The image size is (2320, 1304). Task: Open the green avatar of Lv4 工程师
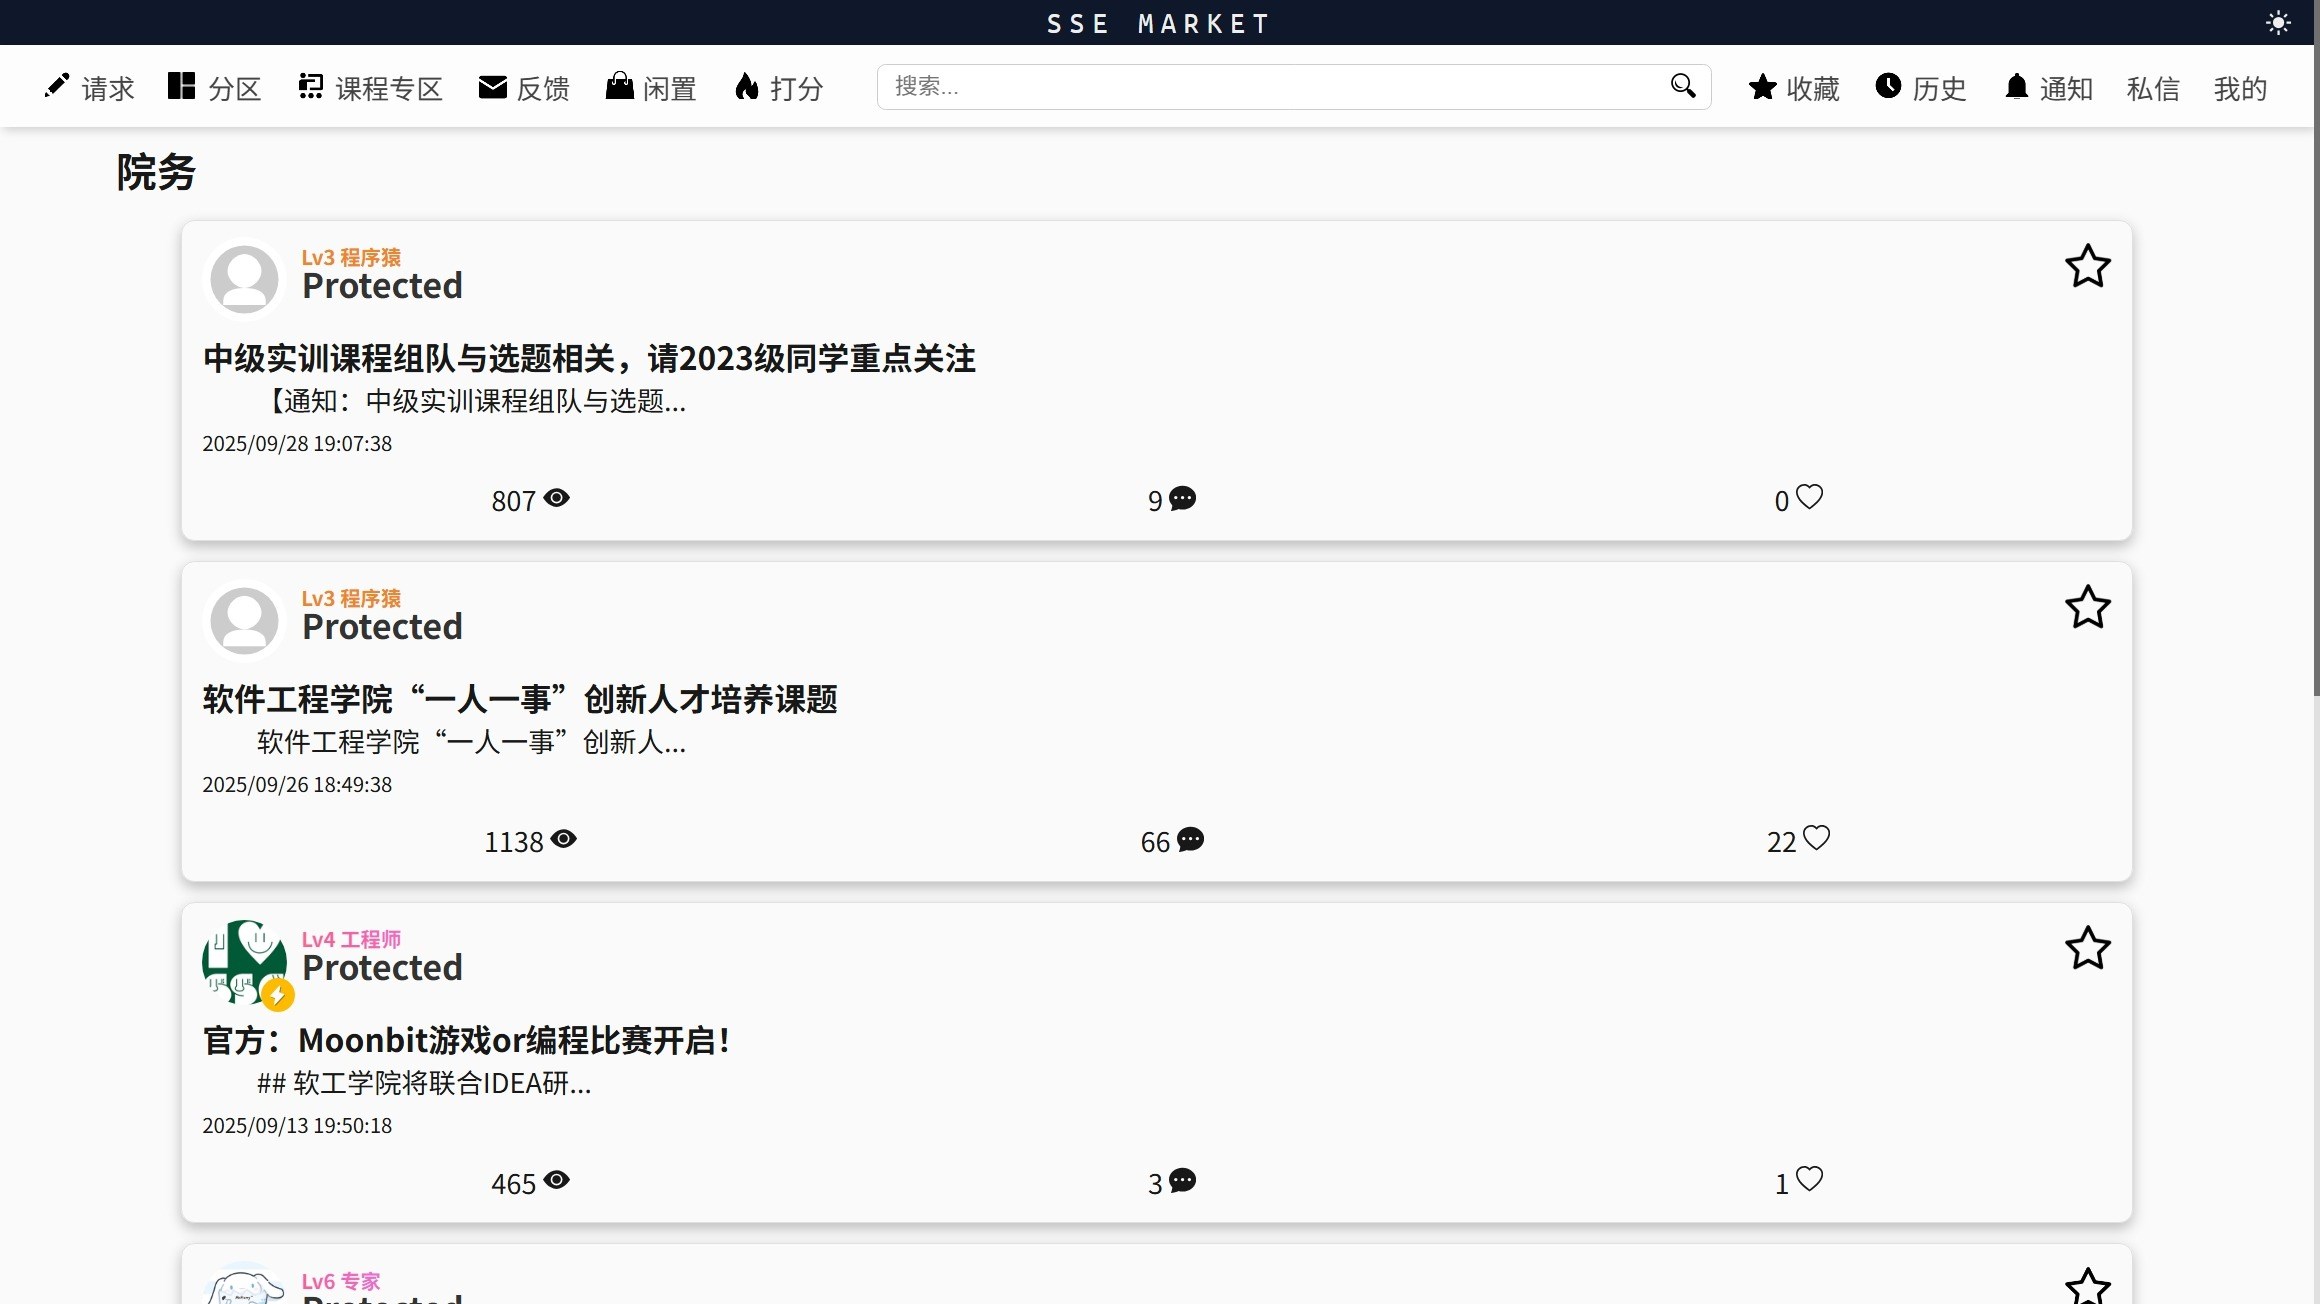click(x=245, y=962)
